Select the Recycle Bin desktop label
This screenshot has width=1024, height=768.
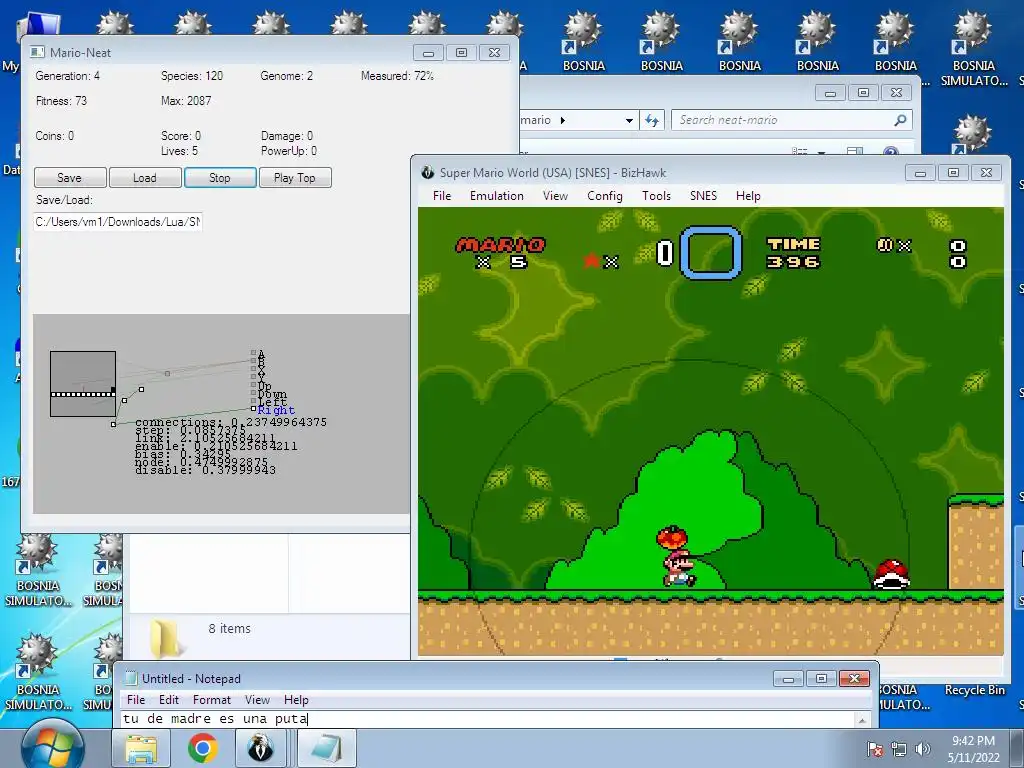point(974,690)
